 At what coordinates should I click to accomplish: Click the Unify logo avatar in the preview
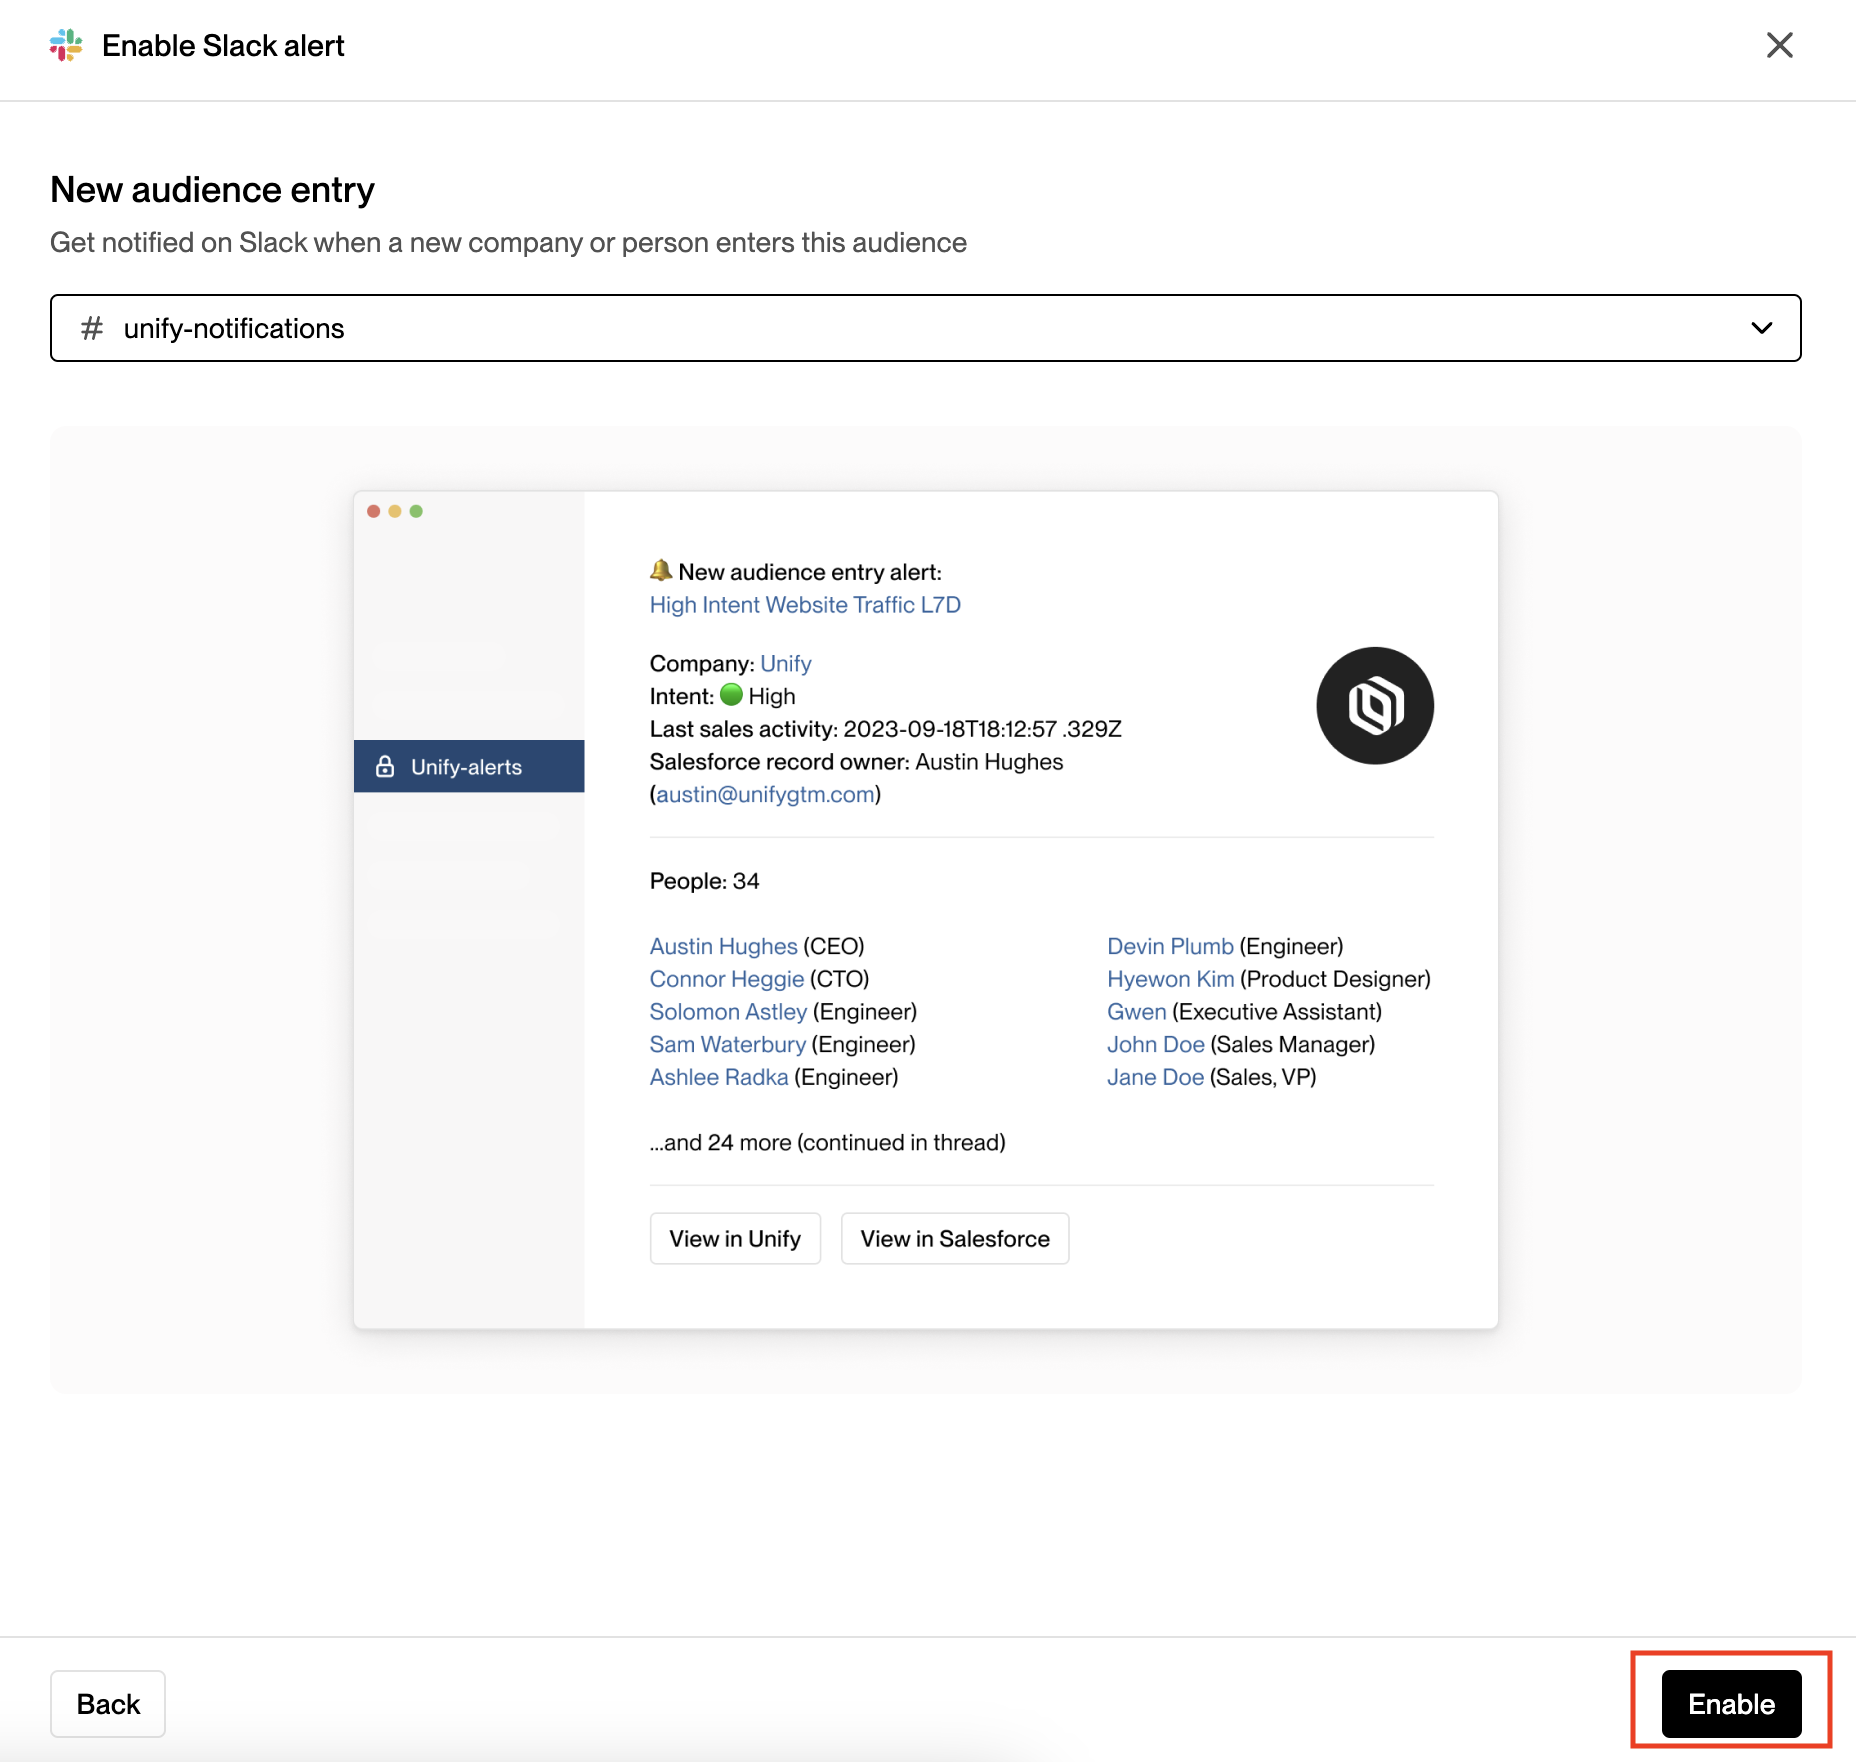(x=1375, y=706)
